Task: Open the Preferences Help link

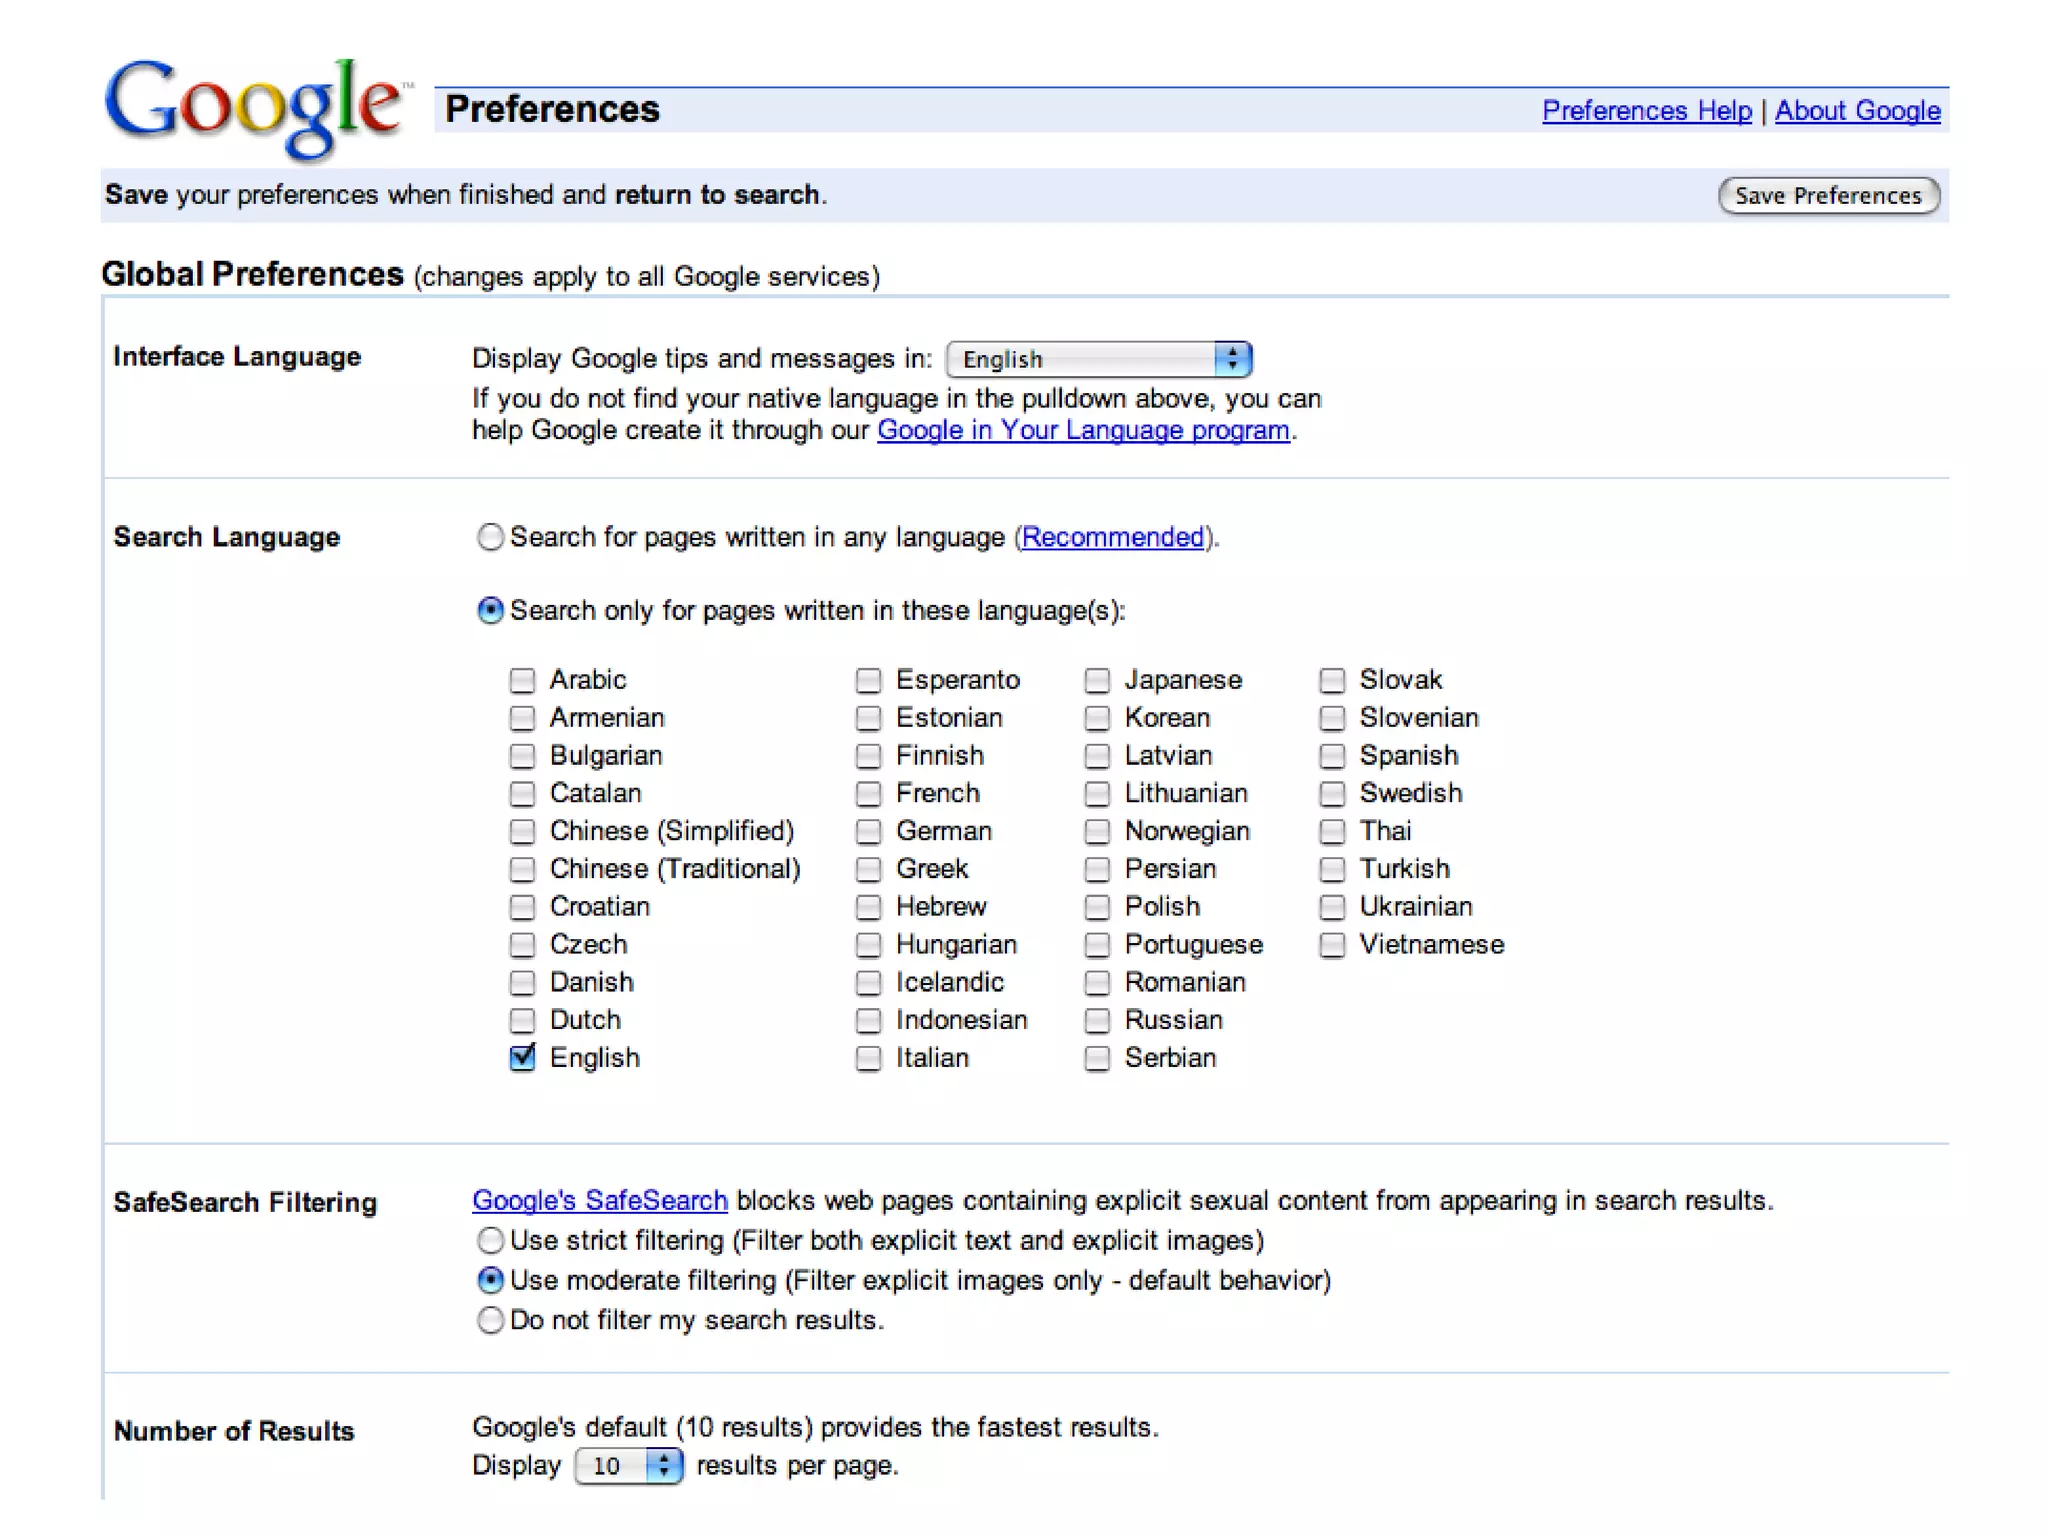Action: 1646,111
